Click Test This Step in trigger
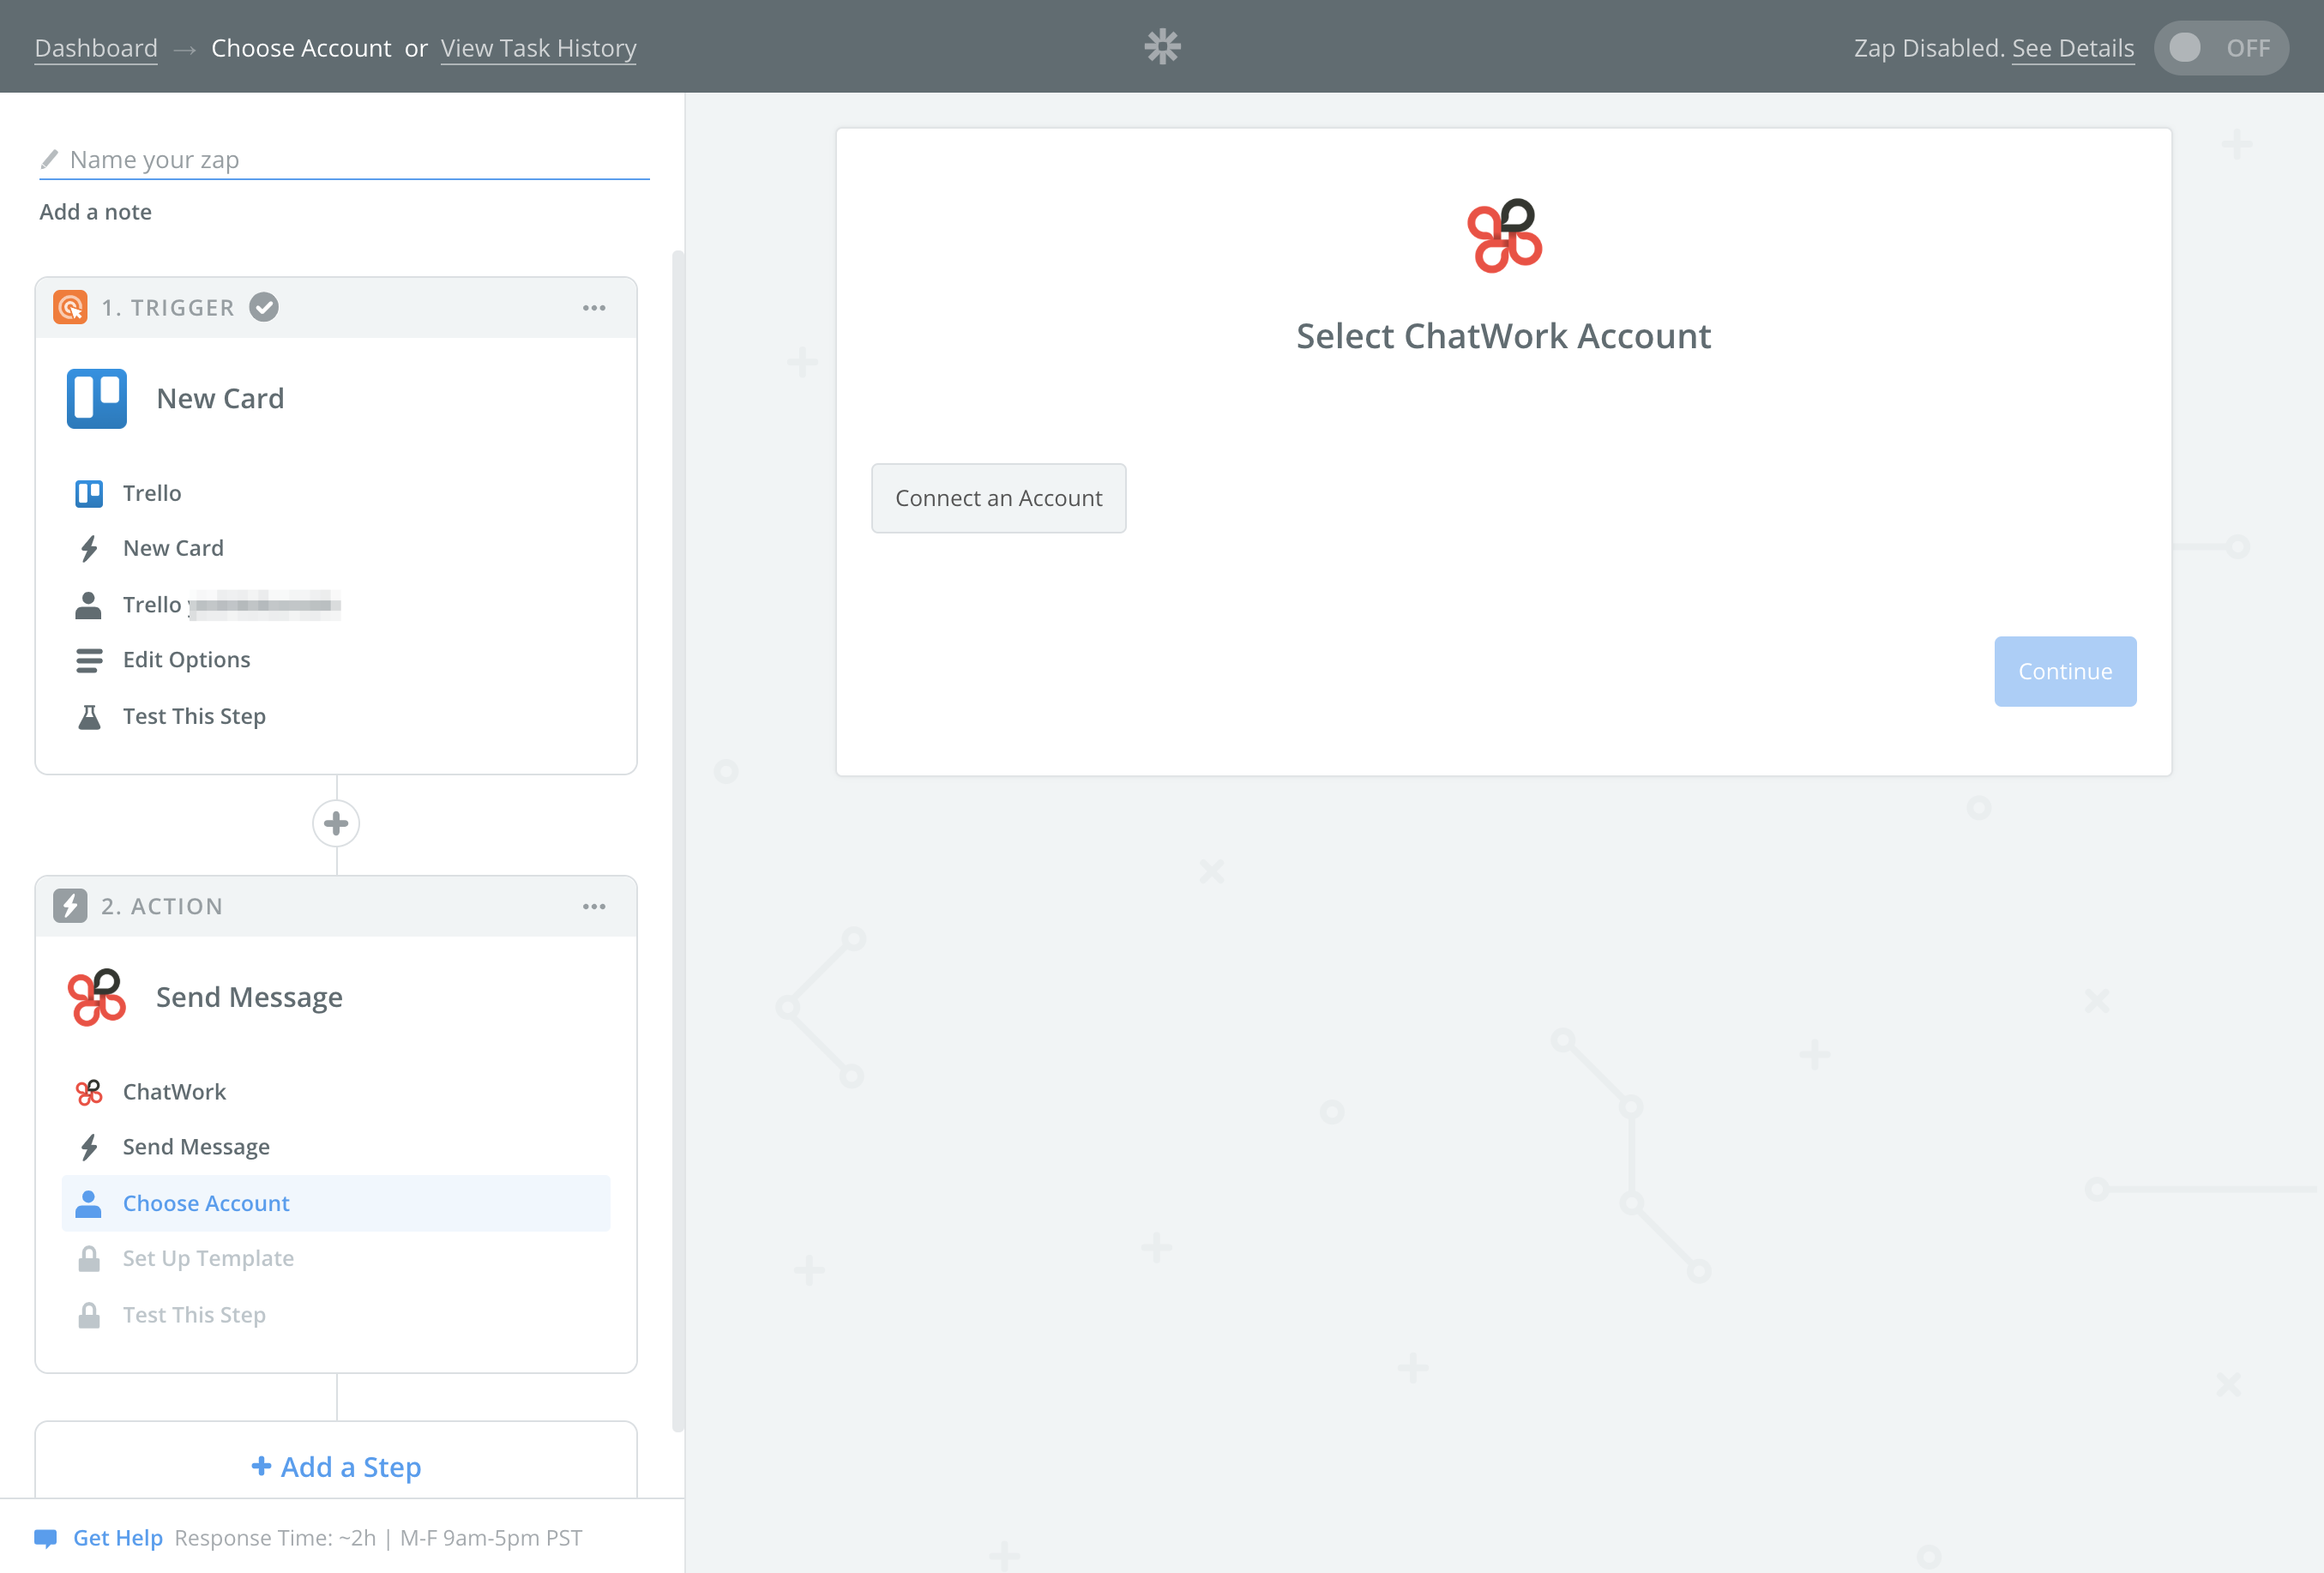The height and width of the screenshot is (1573, 2324). coord(195,714)
